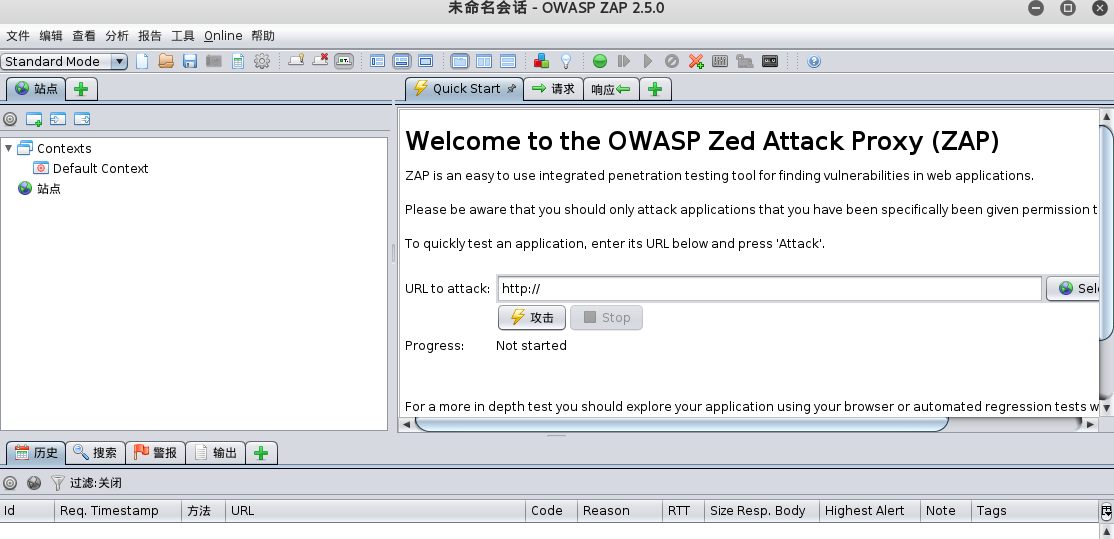Toggle the green break-on-all-requests circle
This screenshot has height=539, width=1114.
pyautogui.click(x=600, y=61)
